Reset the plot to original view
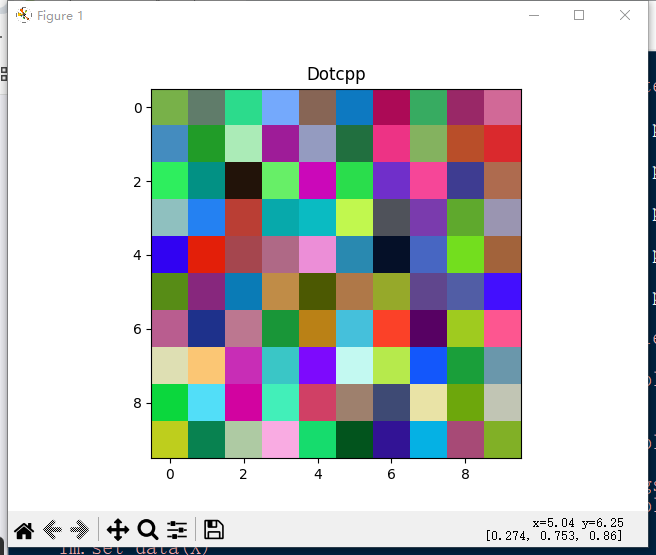The width and height of the screenshot is (656, 555). point(24,530)
